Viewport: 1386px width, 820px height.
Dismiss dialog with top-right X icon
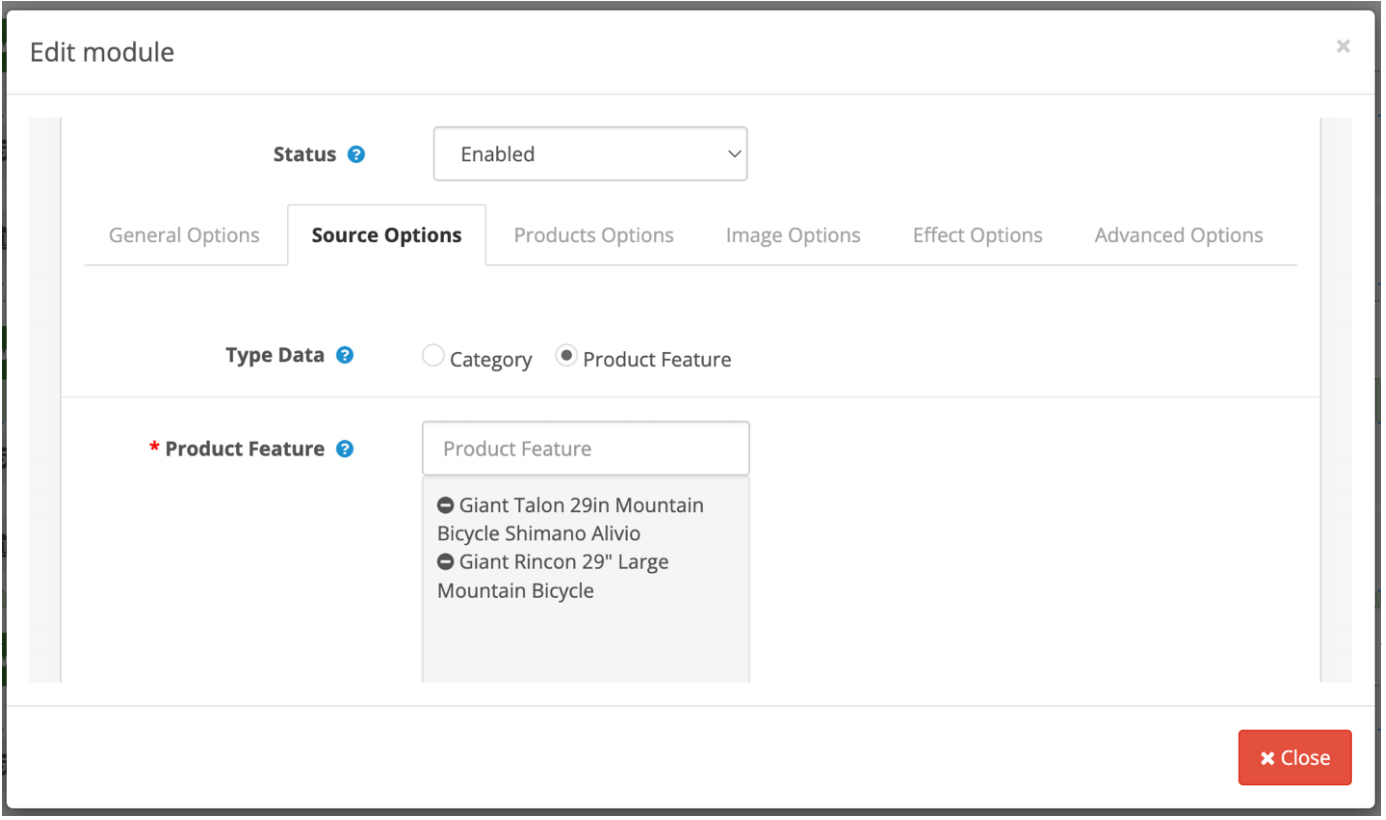point(1343,46)
